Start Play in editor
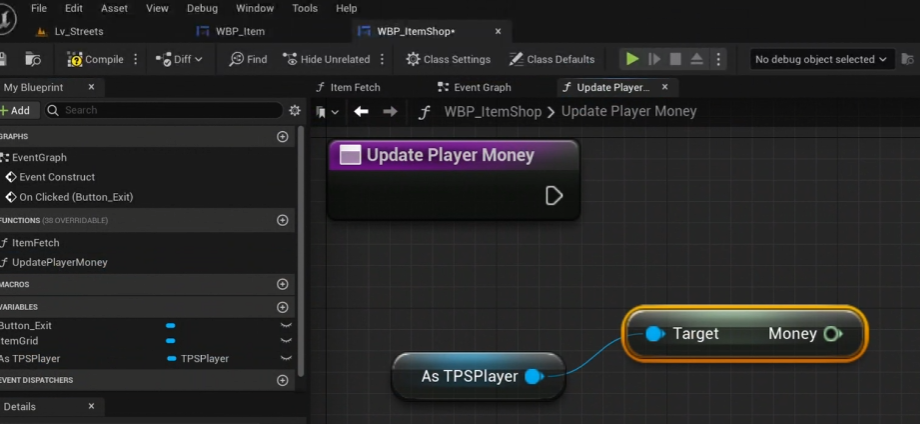 [632, 59]
